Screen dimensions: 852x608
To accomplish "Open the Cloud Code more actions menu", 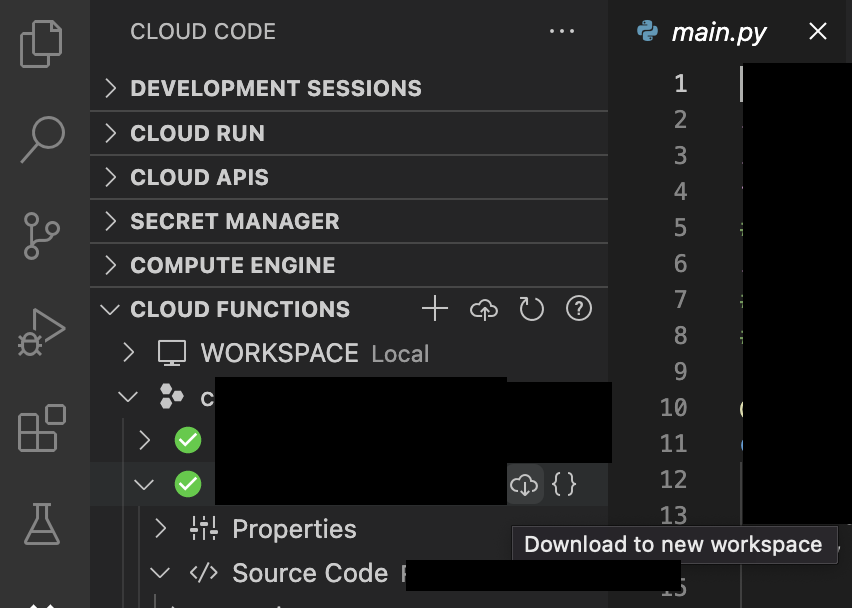I will tap(562, 31).
